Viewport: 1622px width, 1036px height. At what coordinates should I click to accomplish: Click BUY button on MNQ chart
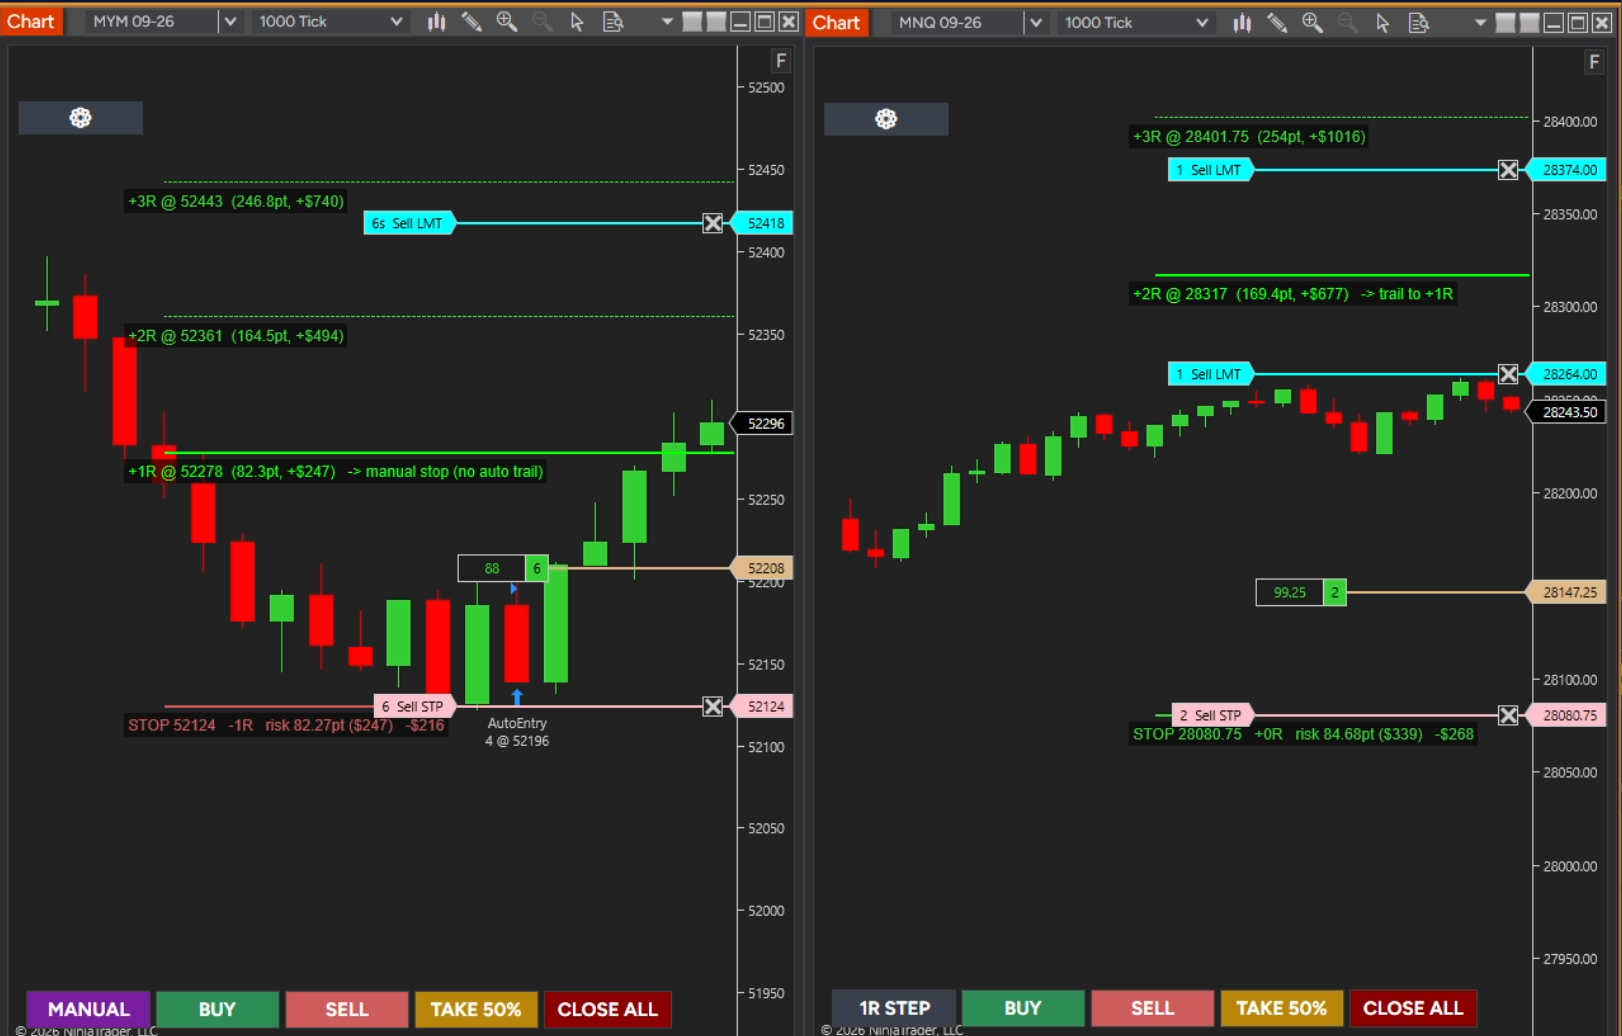(x=1023, y=1008)
